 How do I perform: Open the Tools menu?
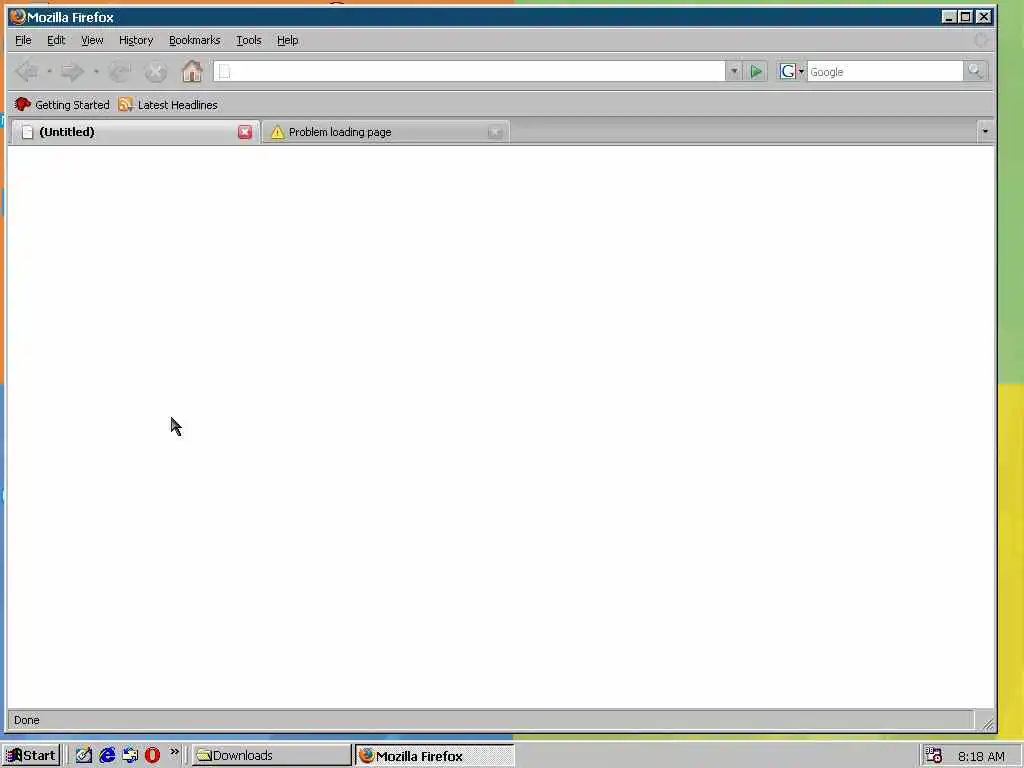pyautogui.click(x=249, y=40)
